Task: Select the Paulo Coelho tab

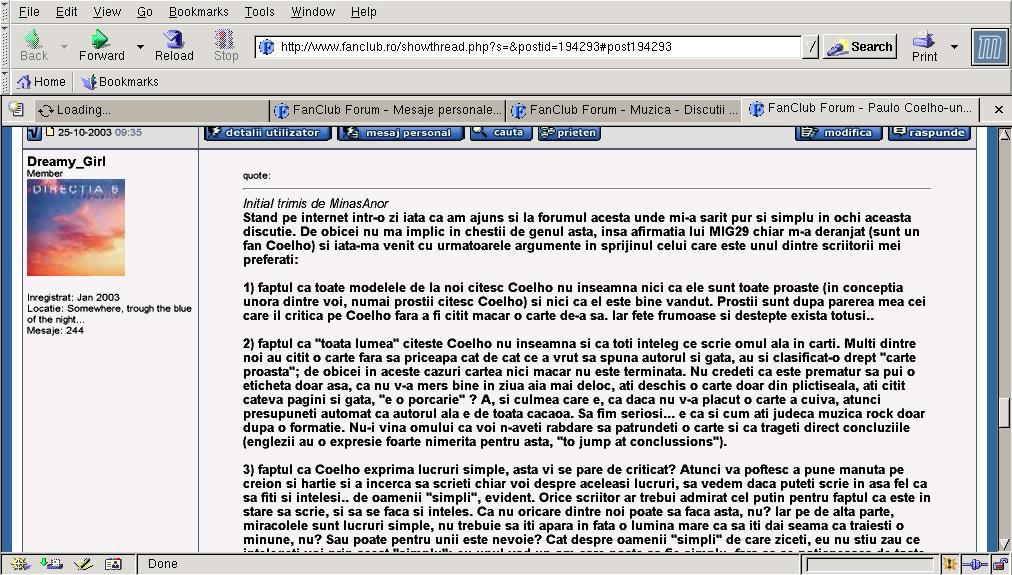Action: pyautogui.click(x=861, y=108)
